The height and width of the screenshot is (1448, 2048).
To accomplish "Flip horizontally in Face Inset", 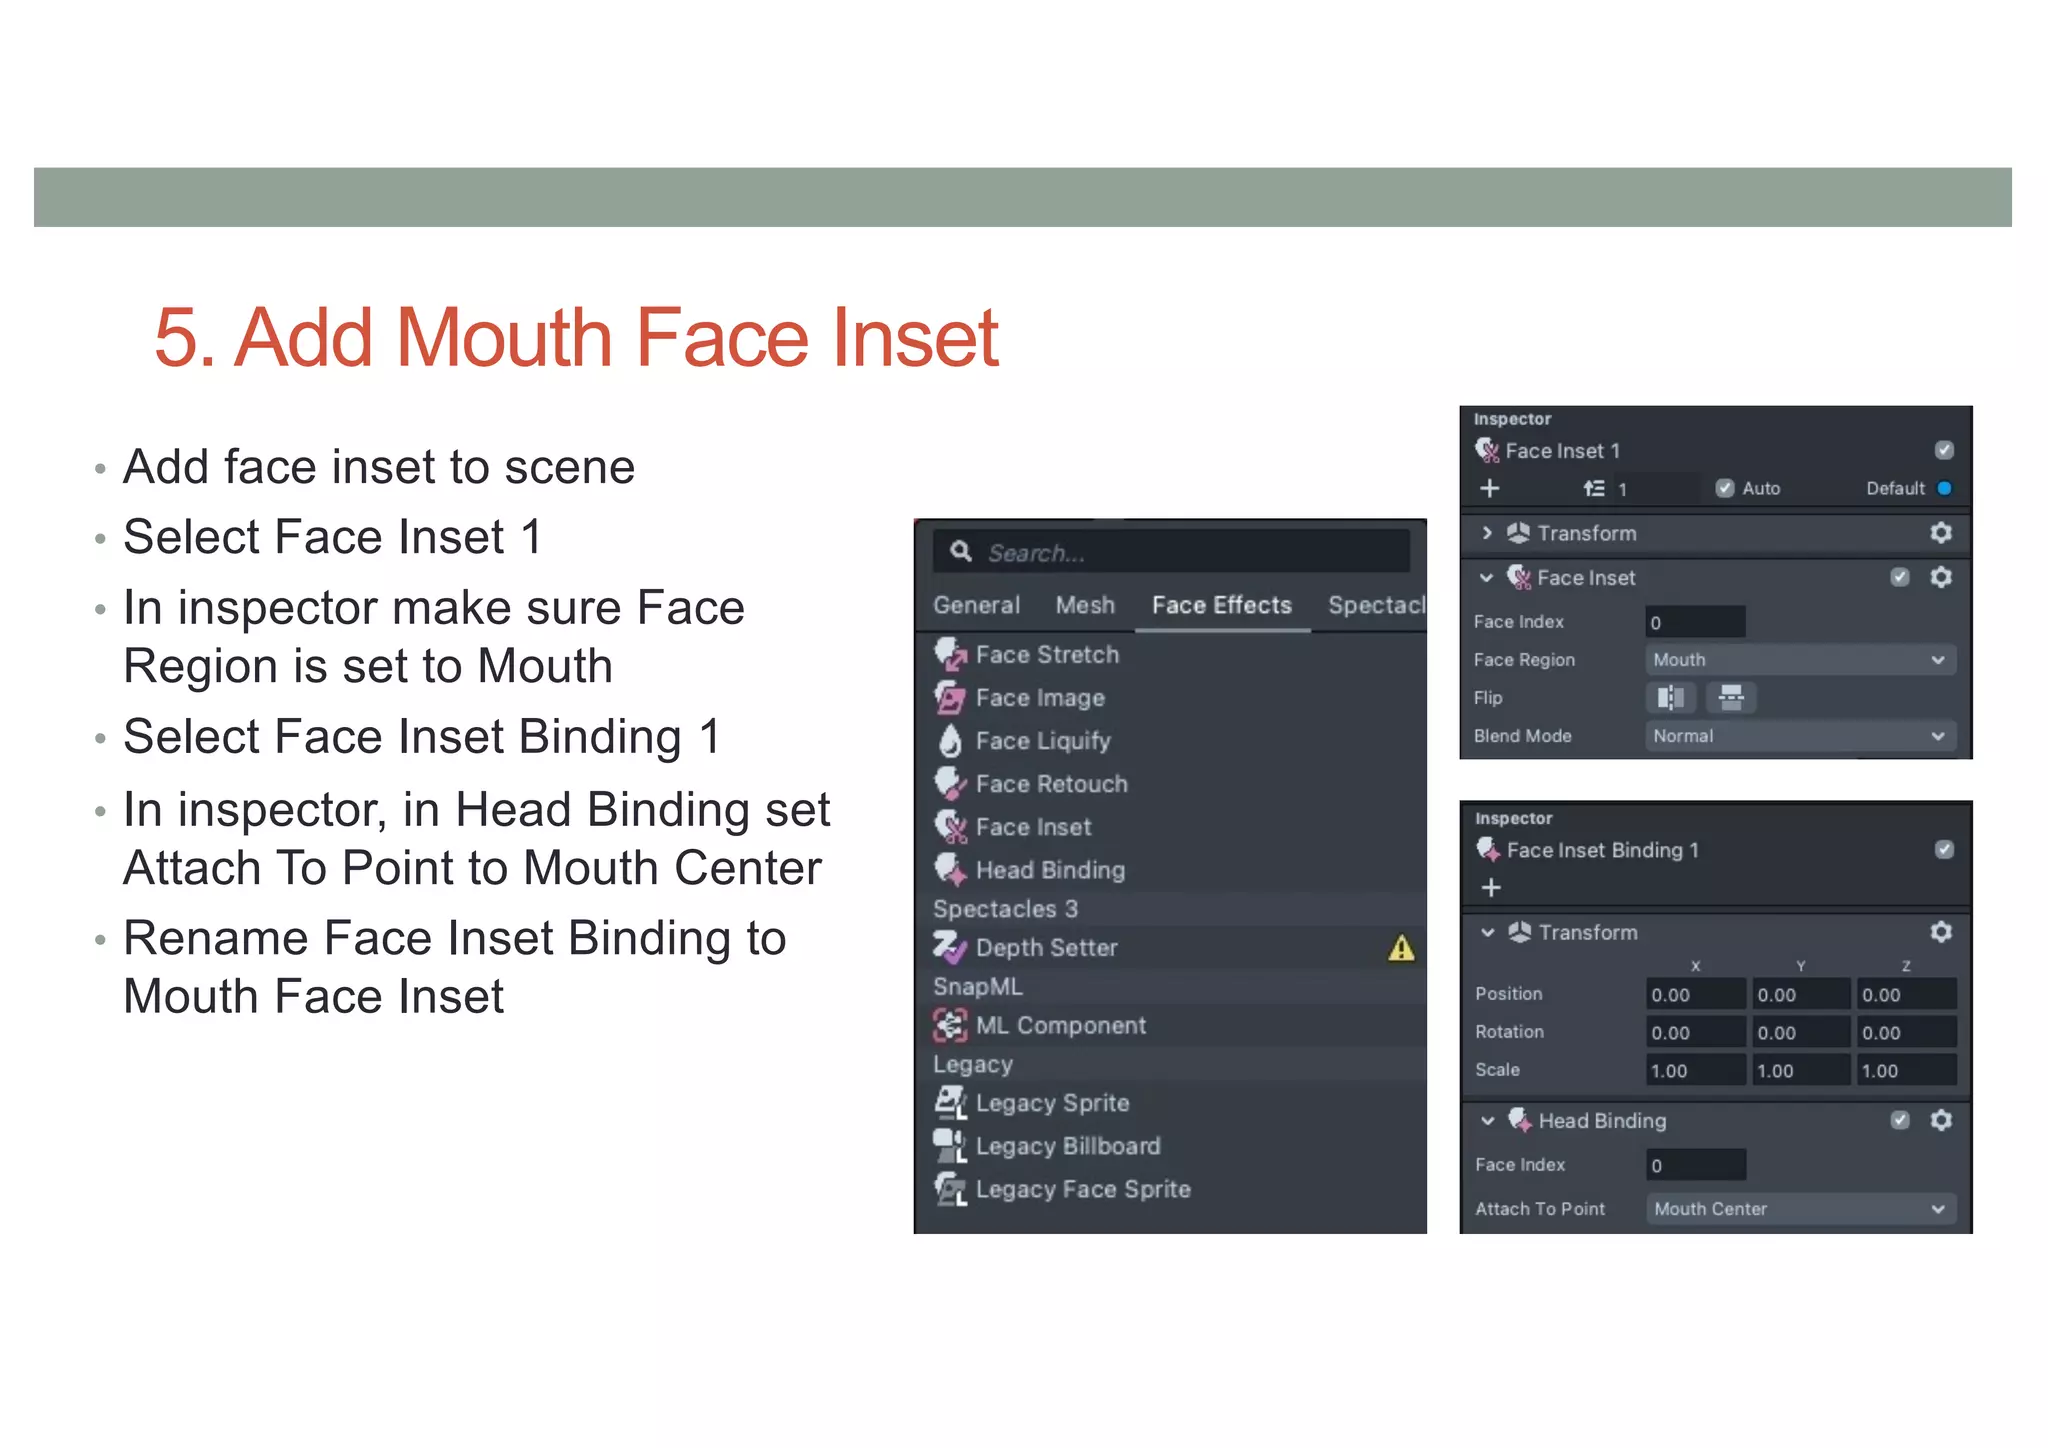I will [x=1671, y=697].
